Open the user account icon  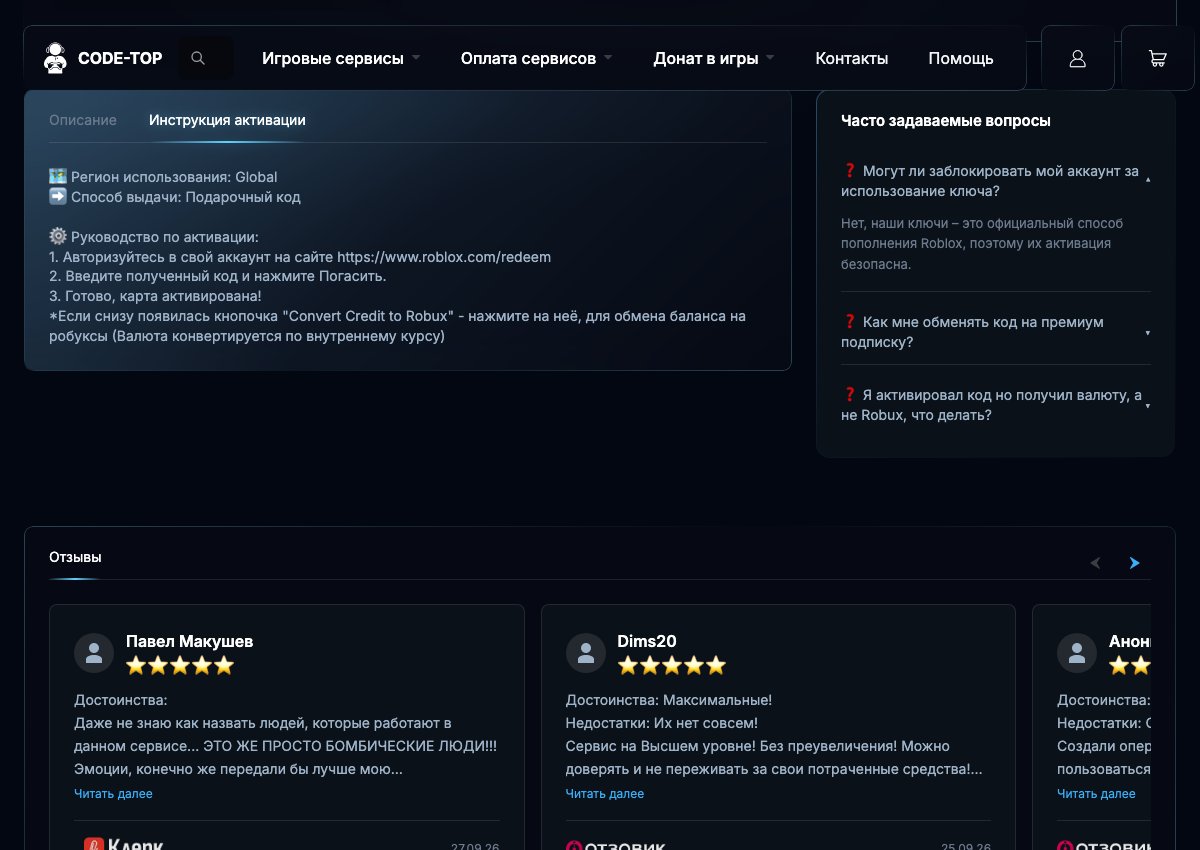click(x=1077, y=59)
